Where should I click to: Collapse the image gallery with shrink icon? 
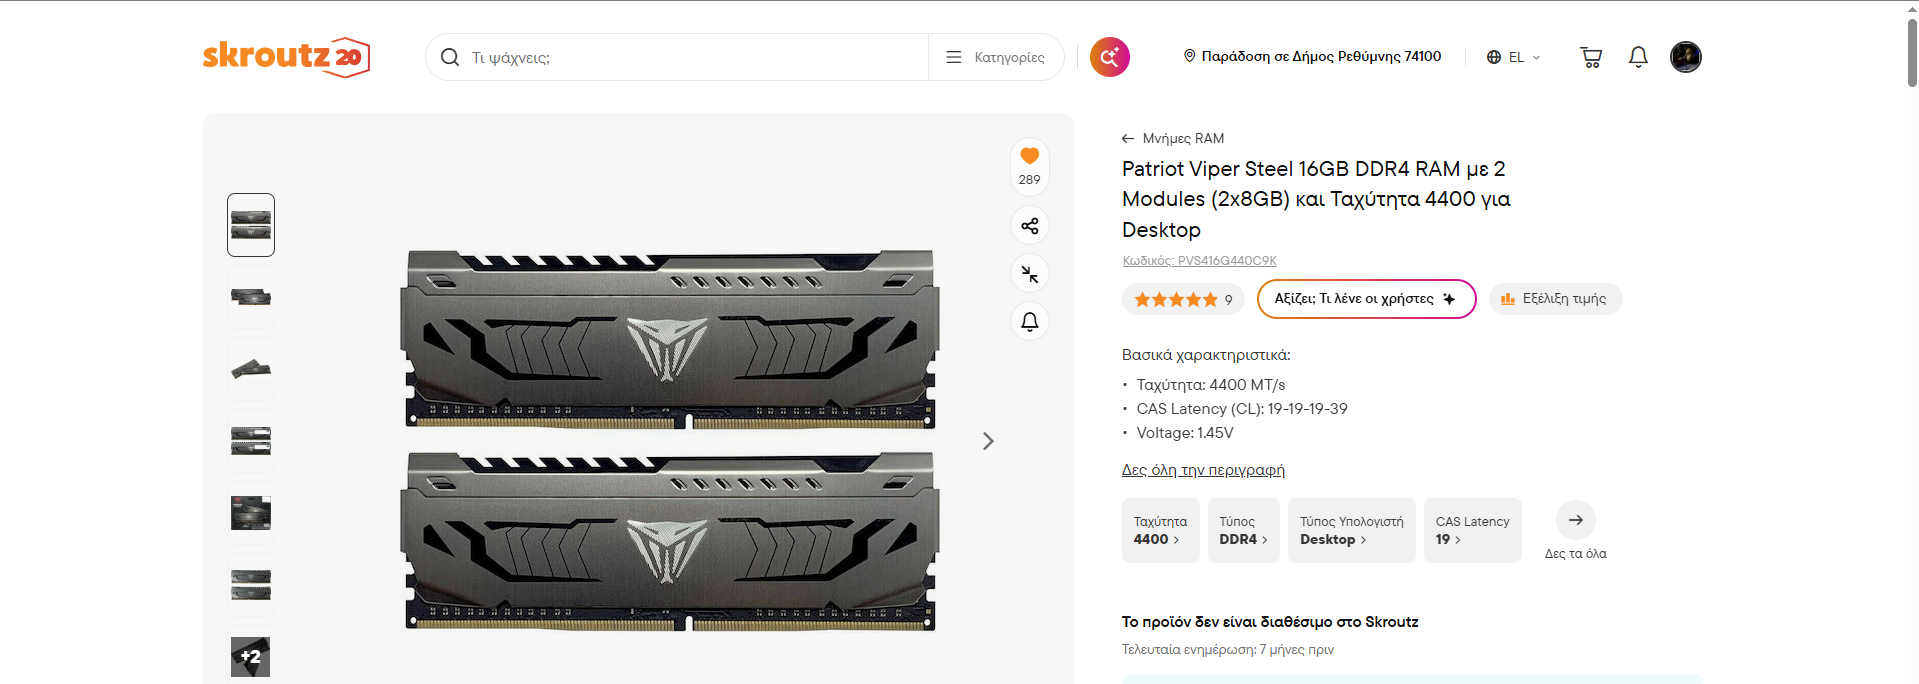[1030, 274]
